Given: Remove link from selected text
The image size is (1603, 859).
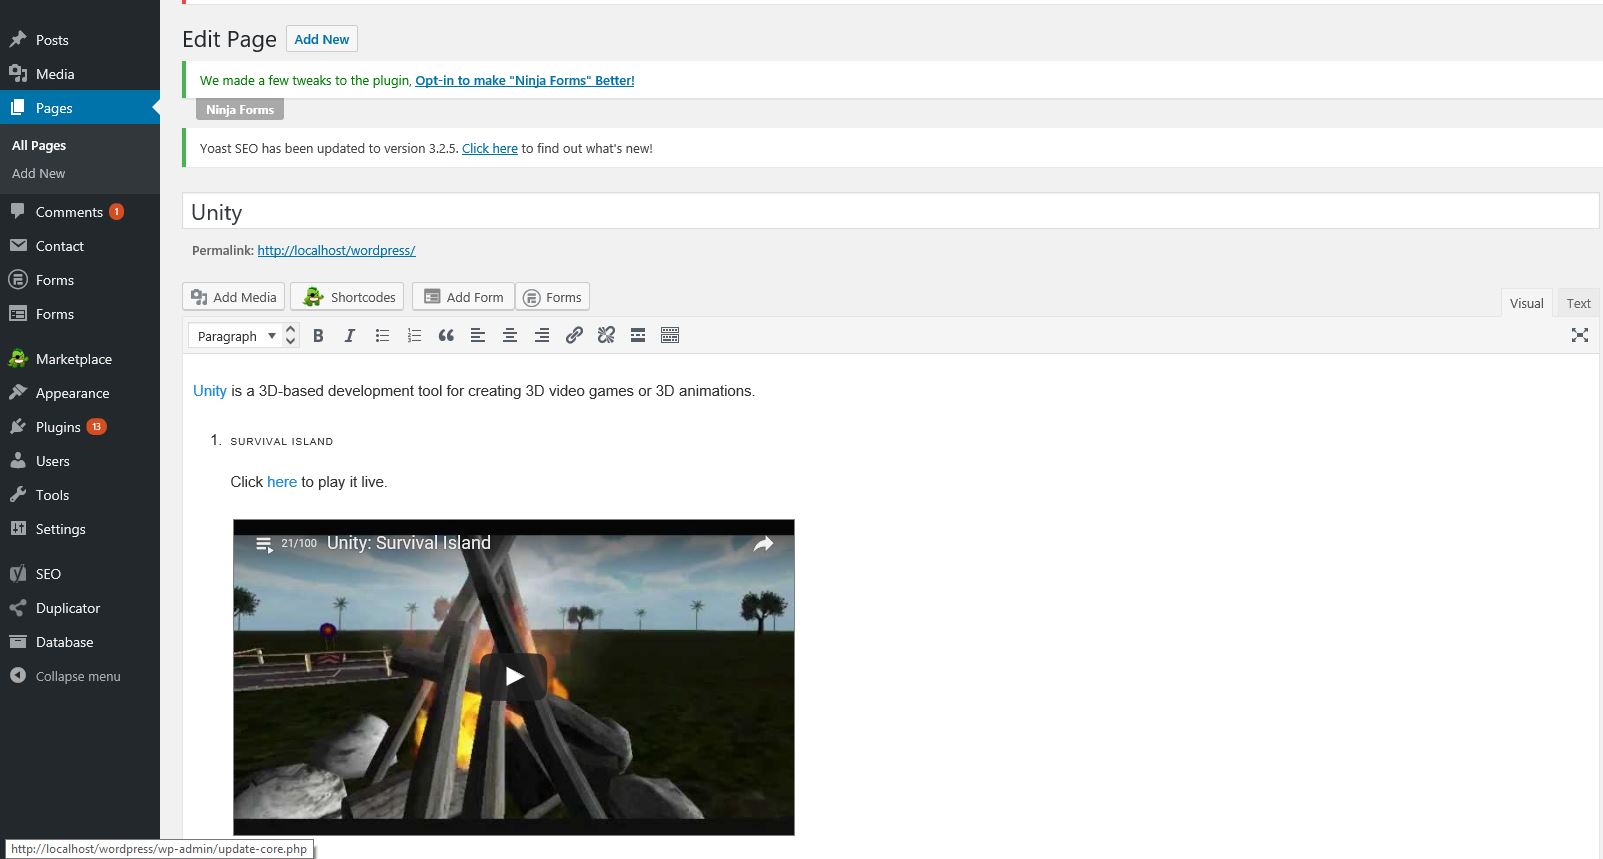Looking at the screenshot, I should tap(606, 336).
